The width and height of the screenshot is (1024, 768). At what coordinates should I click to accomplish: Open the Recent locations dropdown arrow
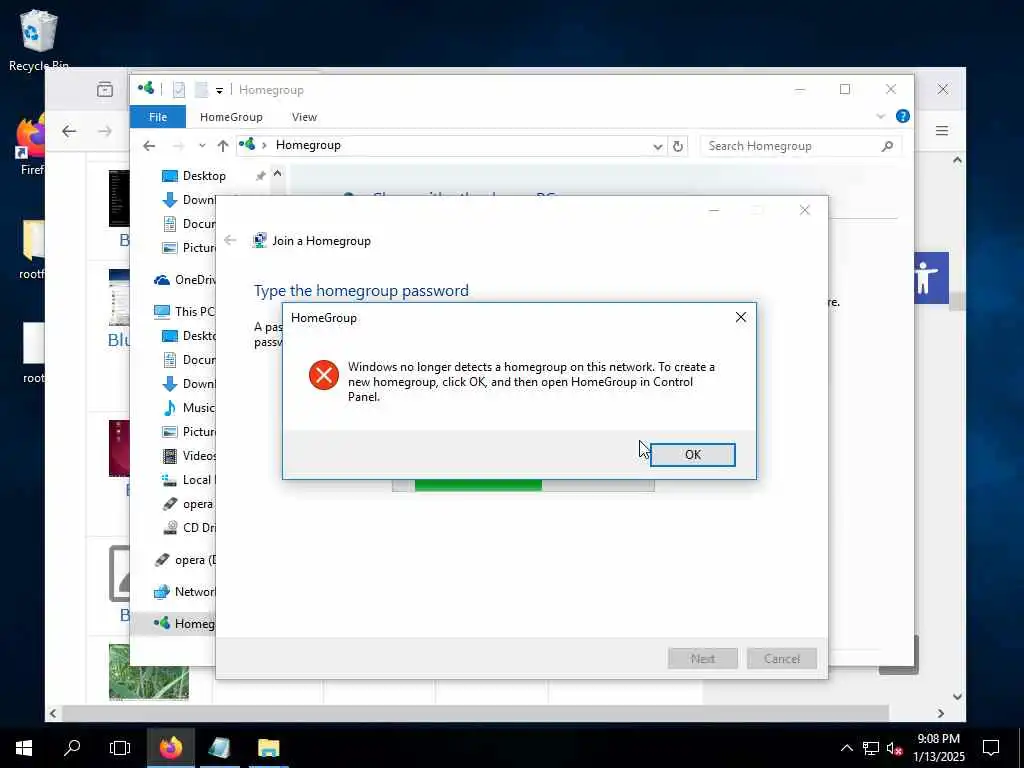pyautogui.click(x=202, y=146)
